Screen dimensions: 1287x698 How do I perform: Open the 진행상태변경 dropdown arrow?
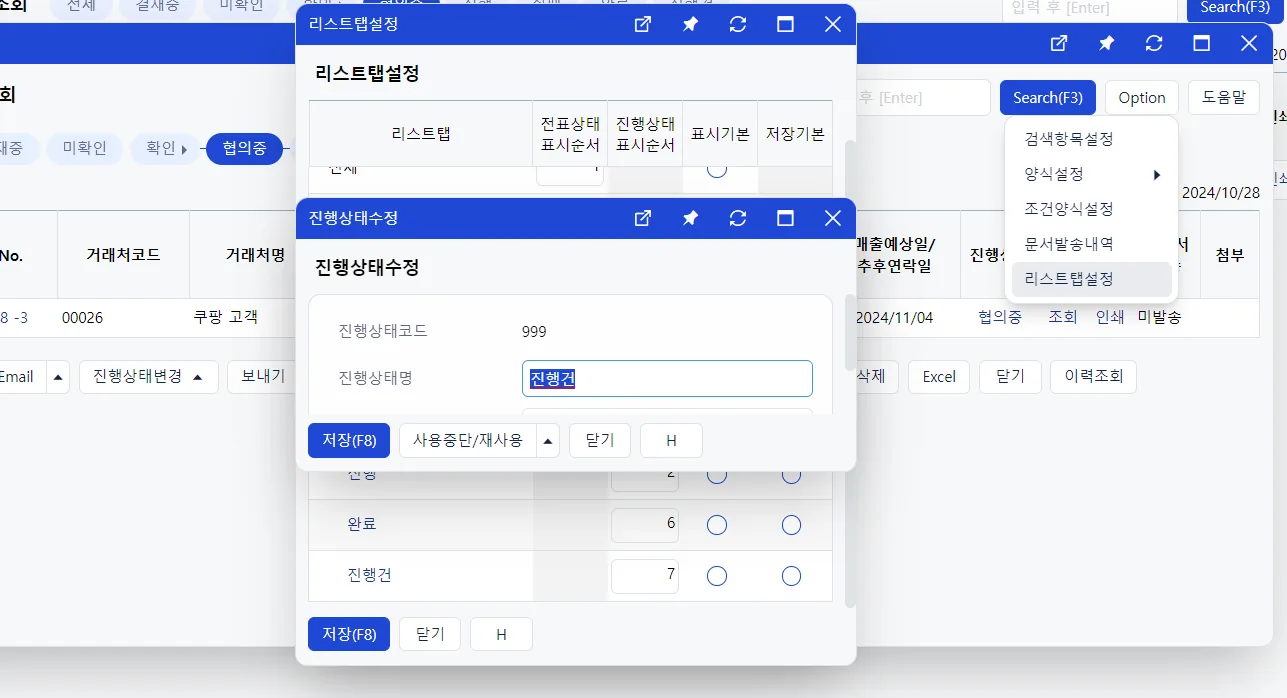198,377
